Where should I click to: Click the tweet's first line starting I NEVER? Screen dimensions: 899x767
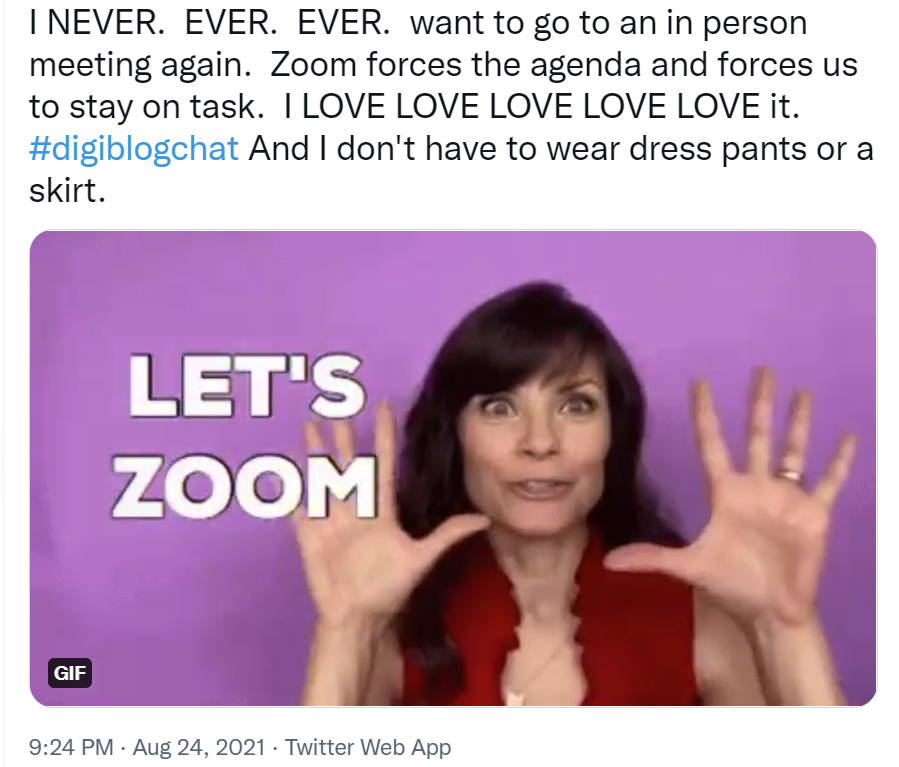pos(418,23)
